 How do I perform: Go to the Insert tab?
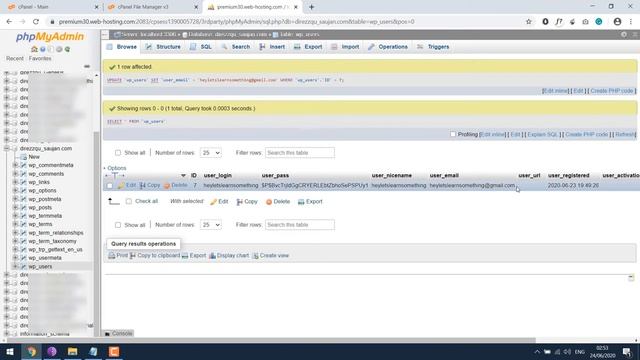click(x=272, y=47)
